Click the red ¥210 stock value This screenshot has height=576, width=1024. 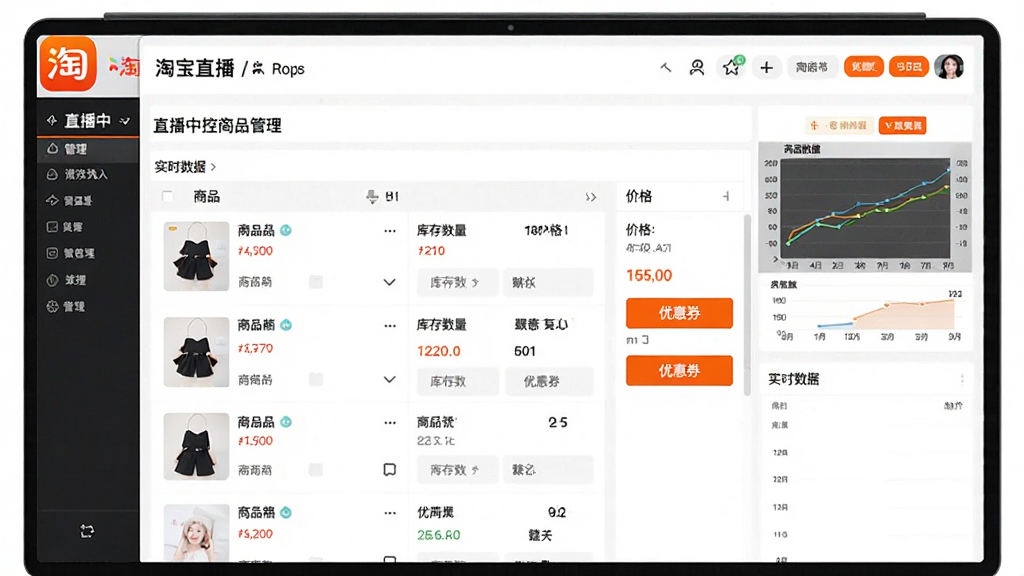431,251
